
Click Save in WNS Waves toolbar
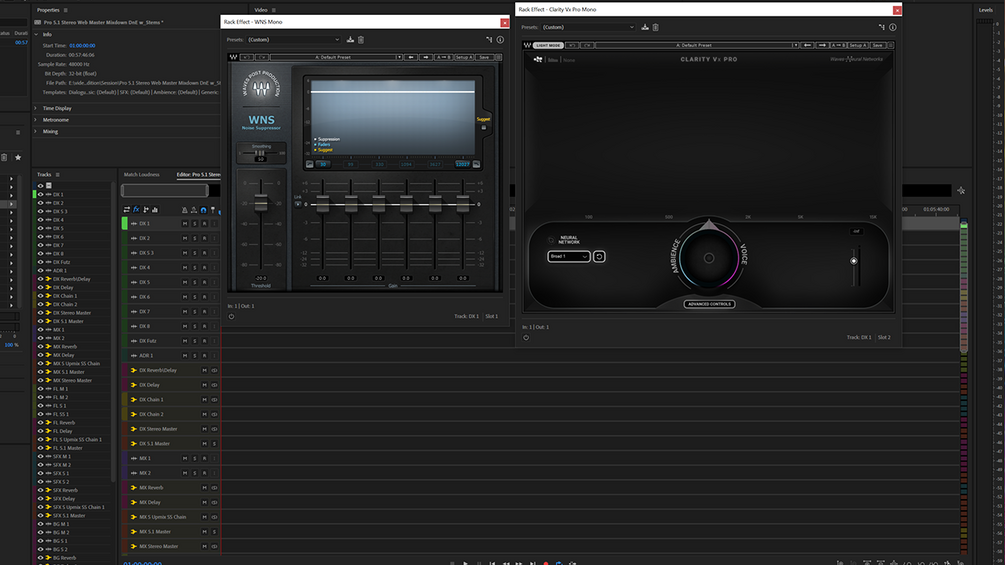point(485,57)
